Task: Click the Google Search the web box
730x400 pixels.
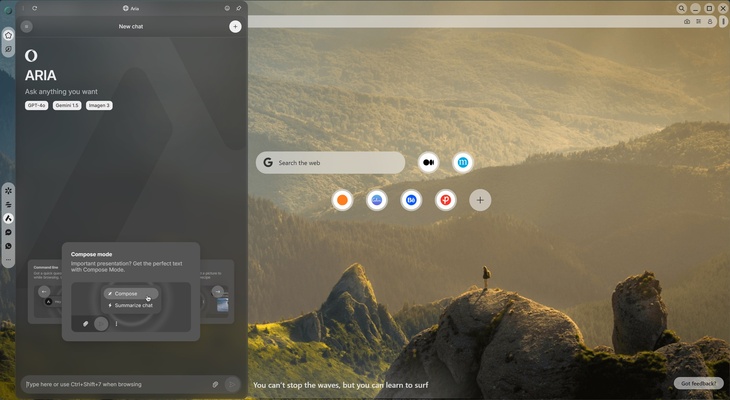Action: (330, 163)
